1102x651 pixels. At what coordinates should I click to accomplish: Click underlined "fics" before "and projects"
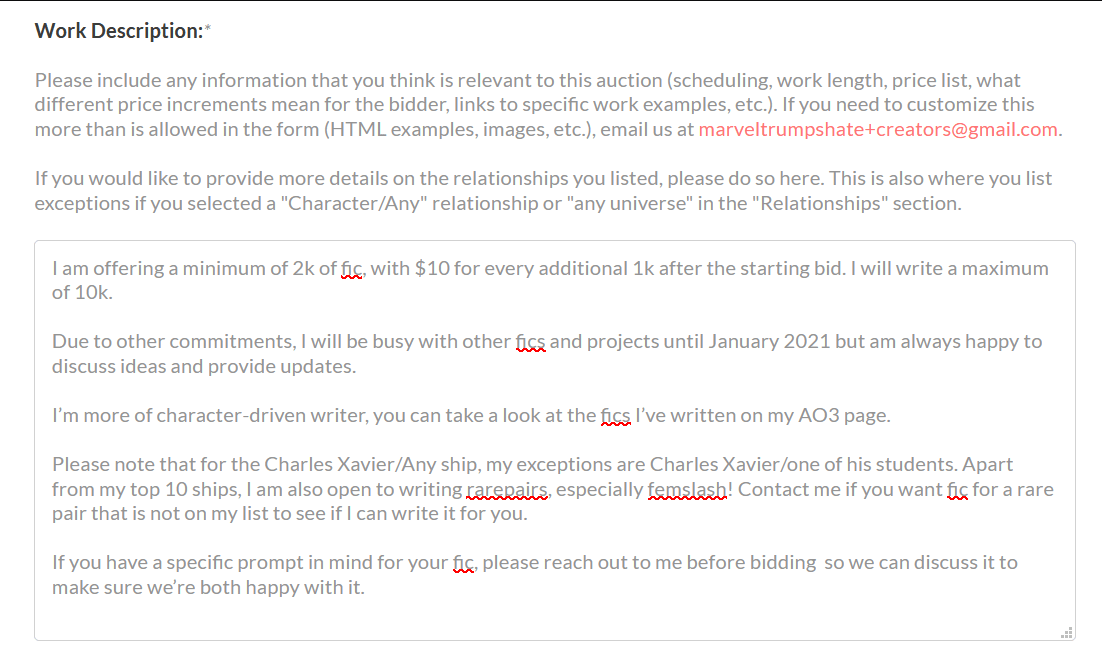click(x=531, y=342)
